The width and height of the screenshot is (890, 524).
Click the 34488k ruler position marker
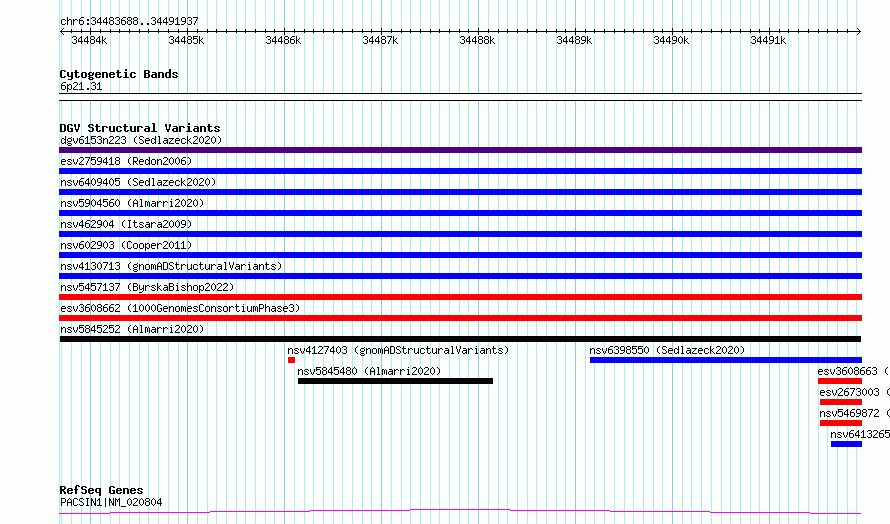point(477,40)
